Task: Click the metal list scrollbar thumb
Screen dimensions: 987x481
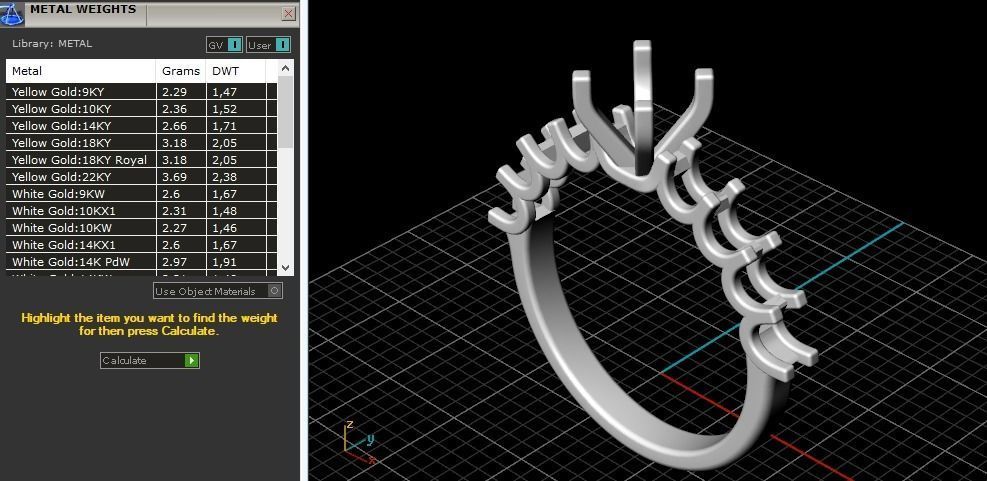Action: point(285,112)
